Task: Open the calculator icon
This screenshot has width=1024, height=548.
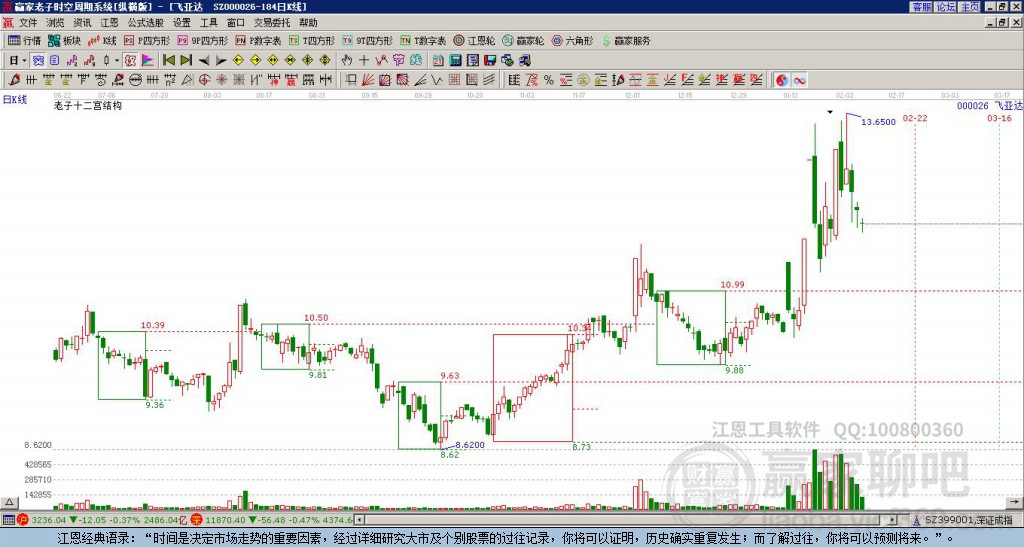Action: [x=455, y=60]
